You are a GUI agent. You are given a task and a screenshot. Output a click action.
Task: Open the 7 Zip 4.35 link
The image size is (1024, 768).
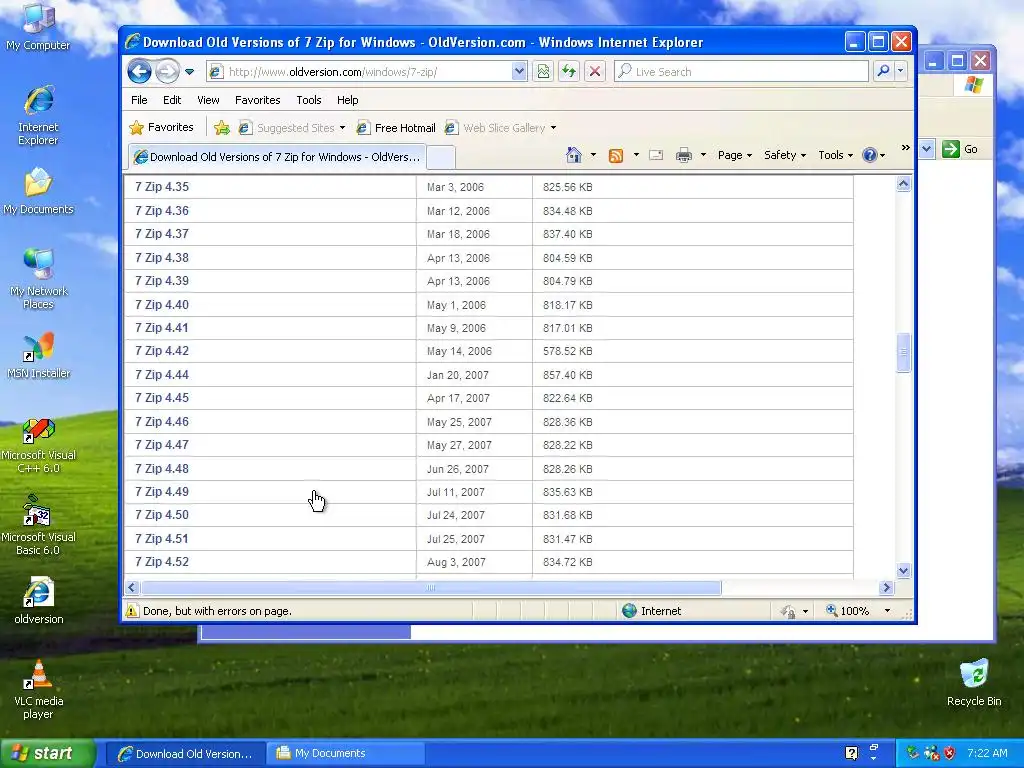pos(162,187)
